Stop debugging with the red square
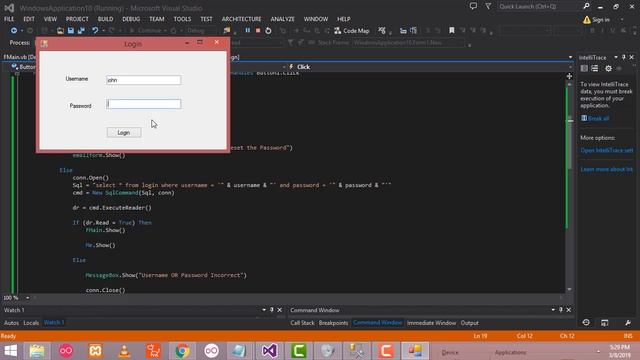Screen dimensions: 640x360 pyautogui.click(x=258, y=31)
